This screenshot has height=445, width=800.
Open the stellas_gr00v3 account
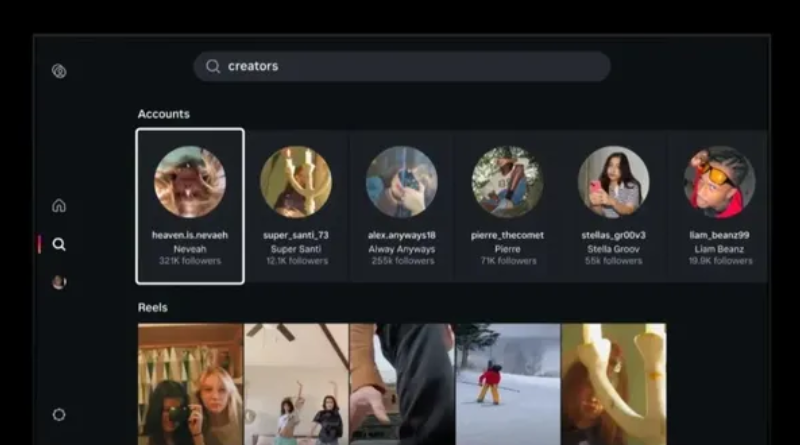click(x=613, y=205)
